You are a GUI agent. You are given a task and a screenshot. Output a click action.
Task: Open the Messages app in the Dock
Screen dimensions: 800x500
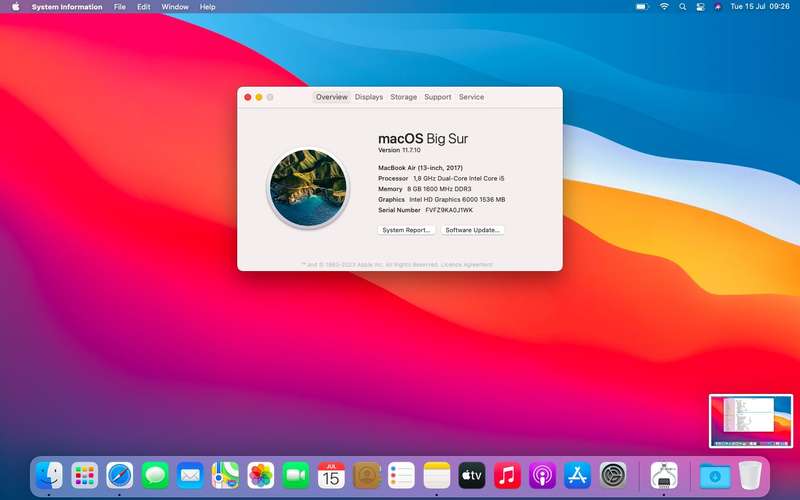tap(155, 476)
